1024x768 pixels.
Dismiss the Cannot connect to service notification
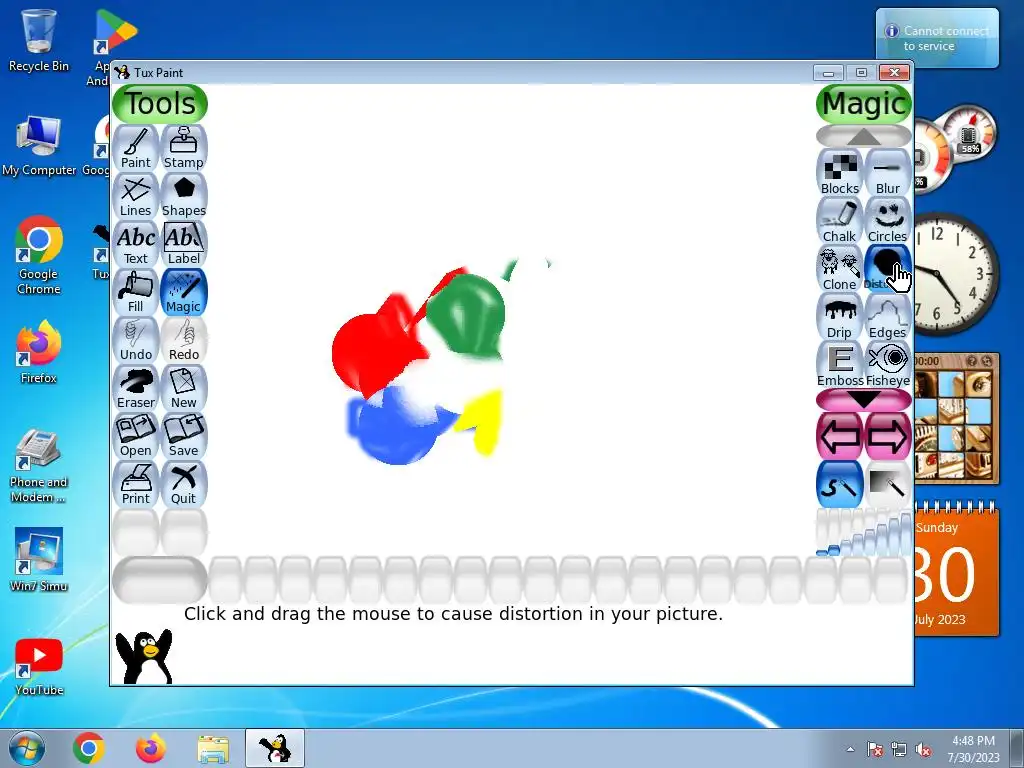[x=937, y=38]
